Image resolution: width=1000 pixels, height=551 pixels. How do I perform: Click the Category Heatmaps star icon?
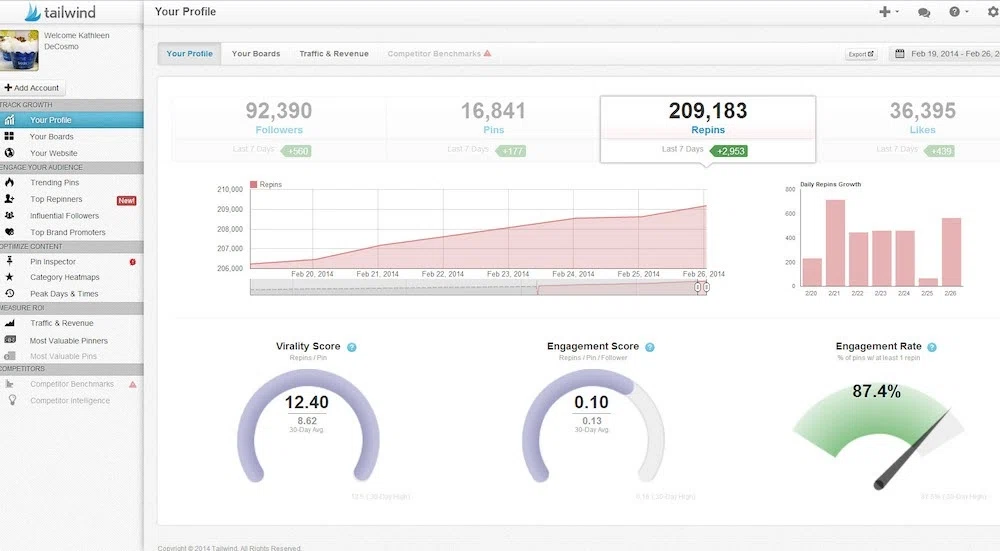tap(9, 277)
